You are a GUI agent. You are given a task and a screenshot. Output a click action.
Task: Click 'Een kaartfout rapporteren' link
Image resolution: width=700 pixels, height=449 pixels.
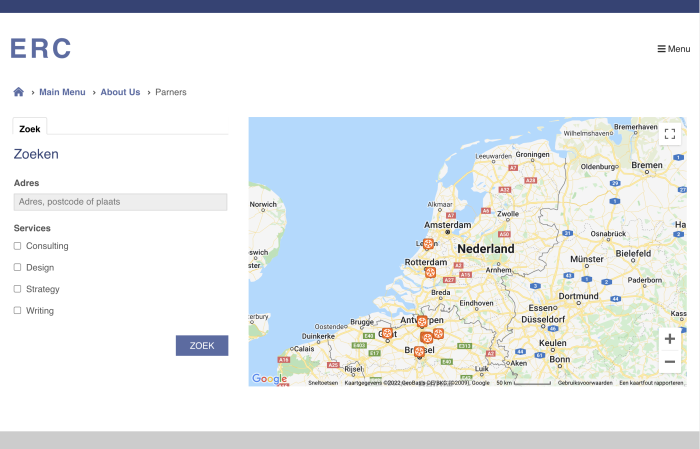point(651,383)
